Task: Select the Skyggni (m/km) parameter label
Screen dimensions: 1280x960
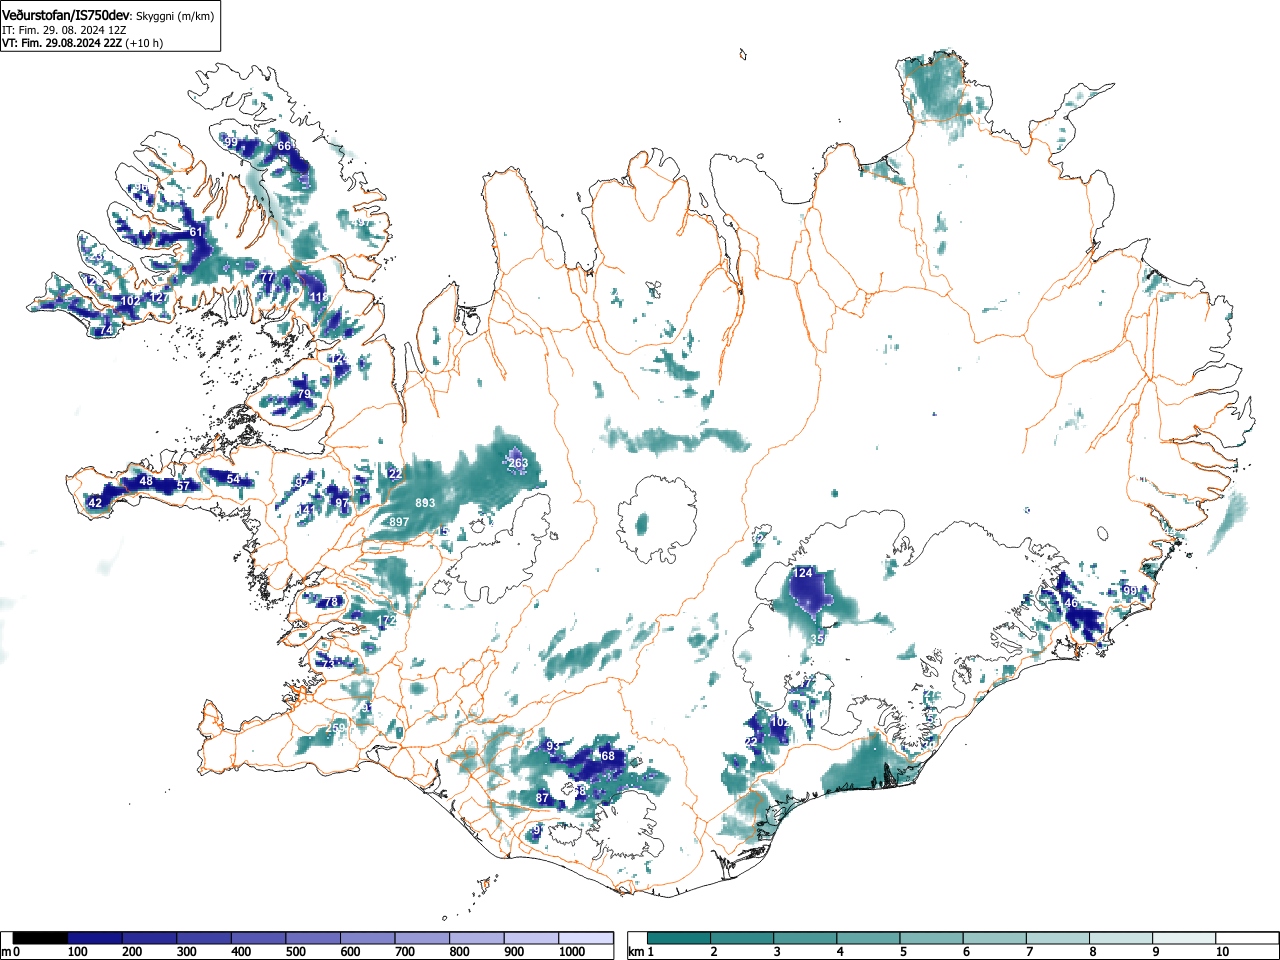Action: (x=174, y=16)
